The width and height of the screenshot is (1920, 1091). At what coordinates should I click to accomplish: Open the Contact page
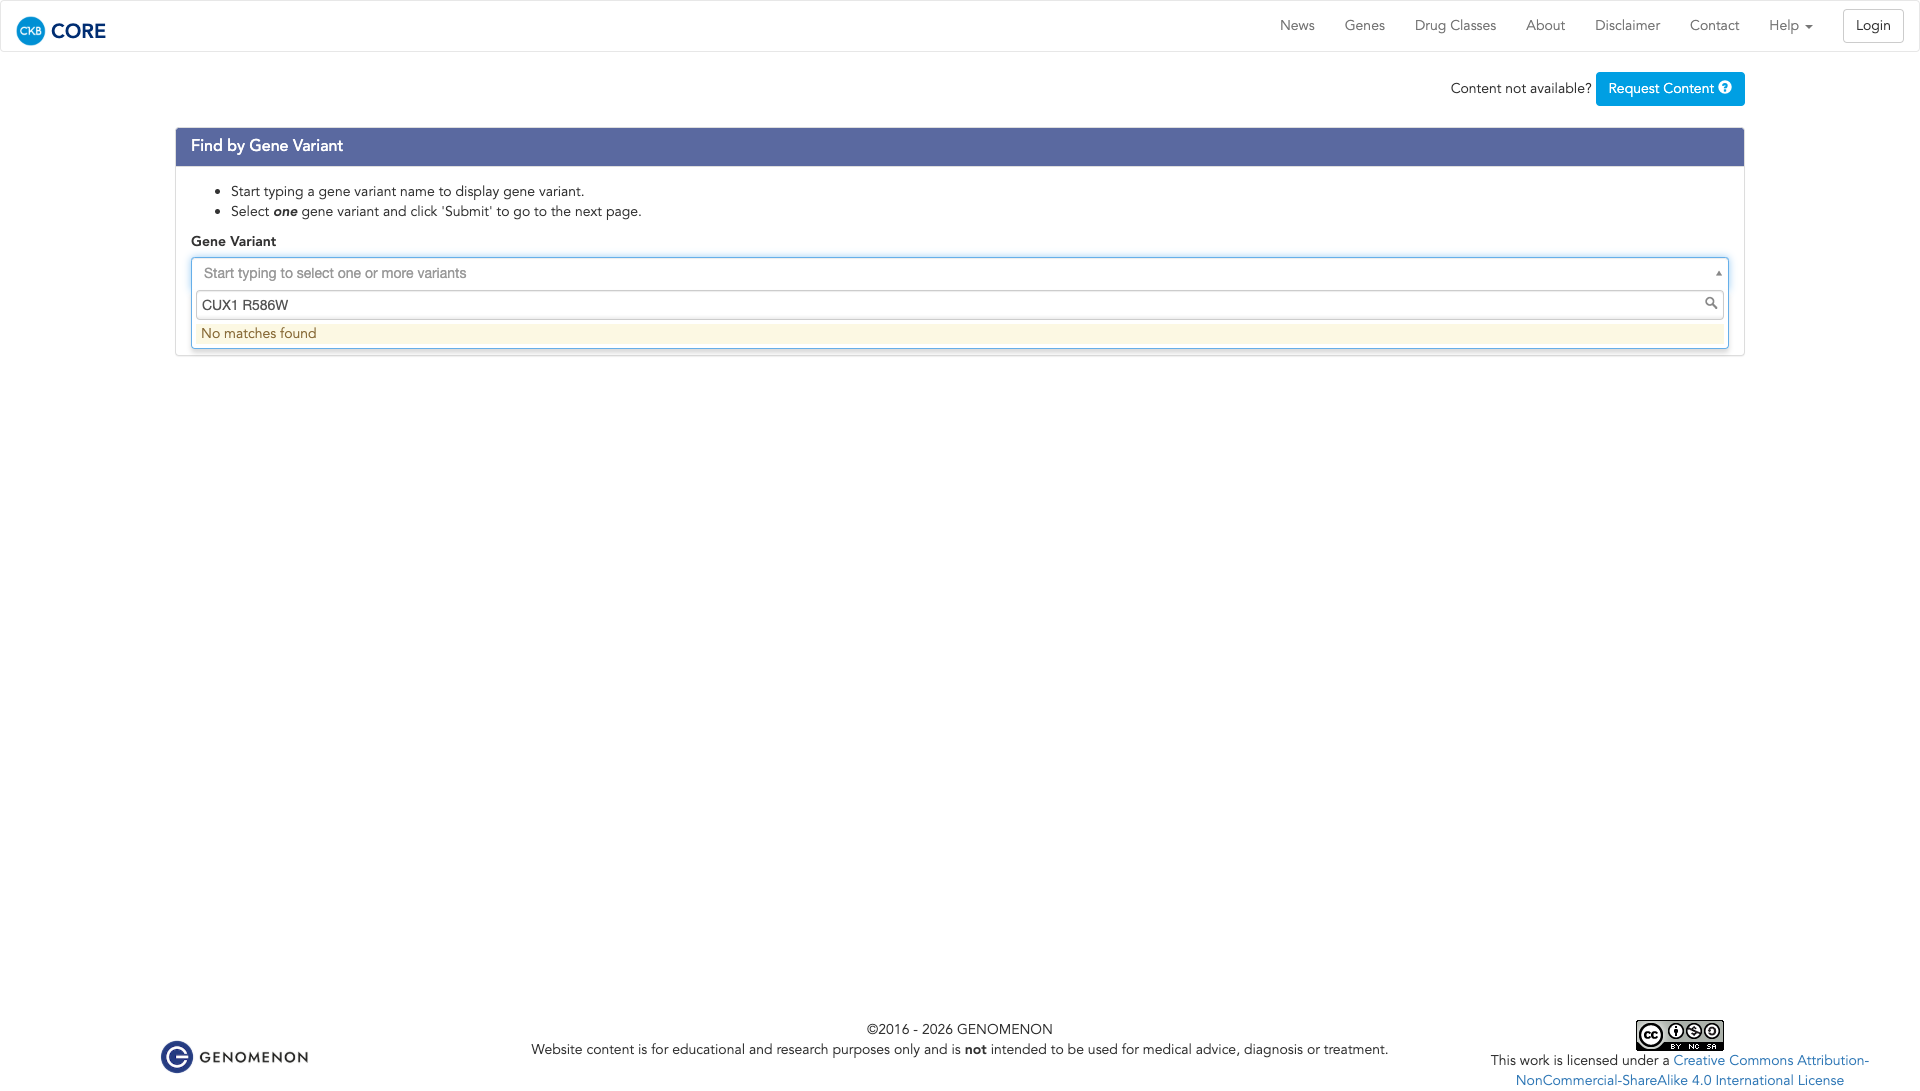pos(1714,26)
